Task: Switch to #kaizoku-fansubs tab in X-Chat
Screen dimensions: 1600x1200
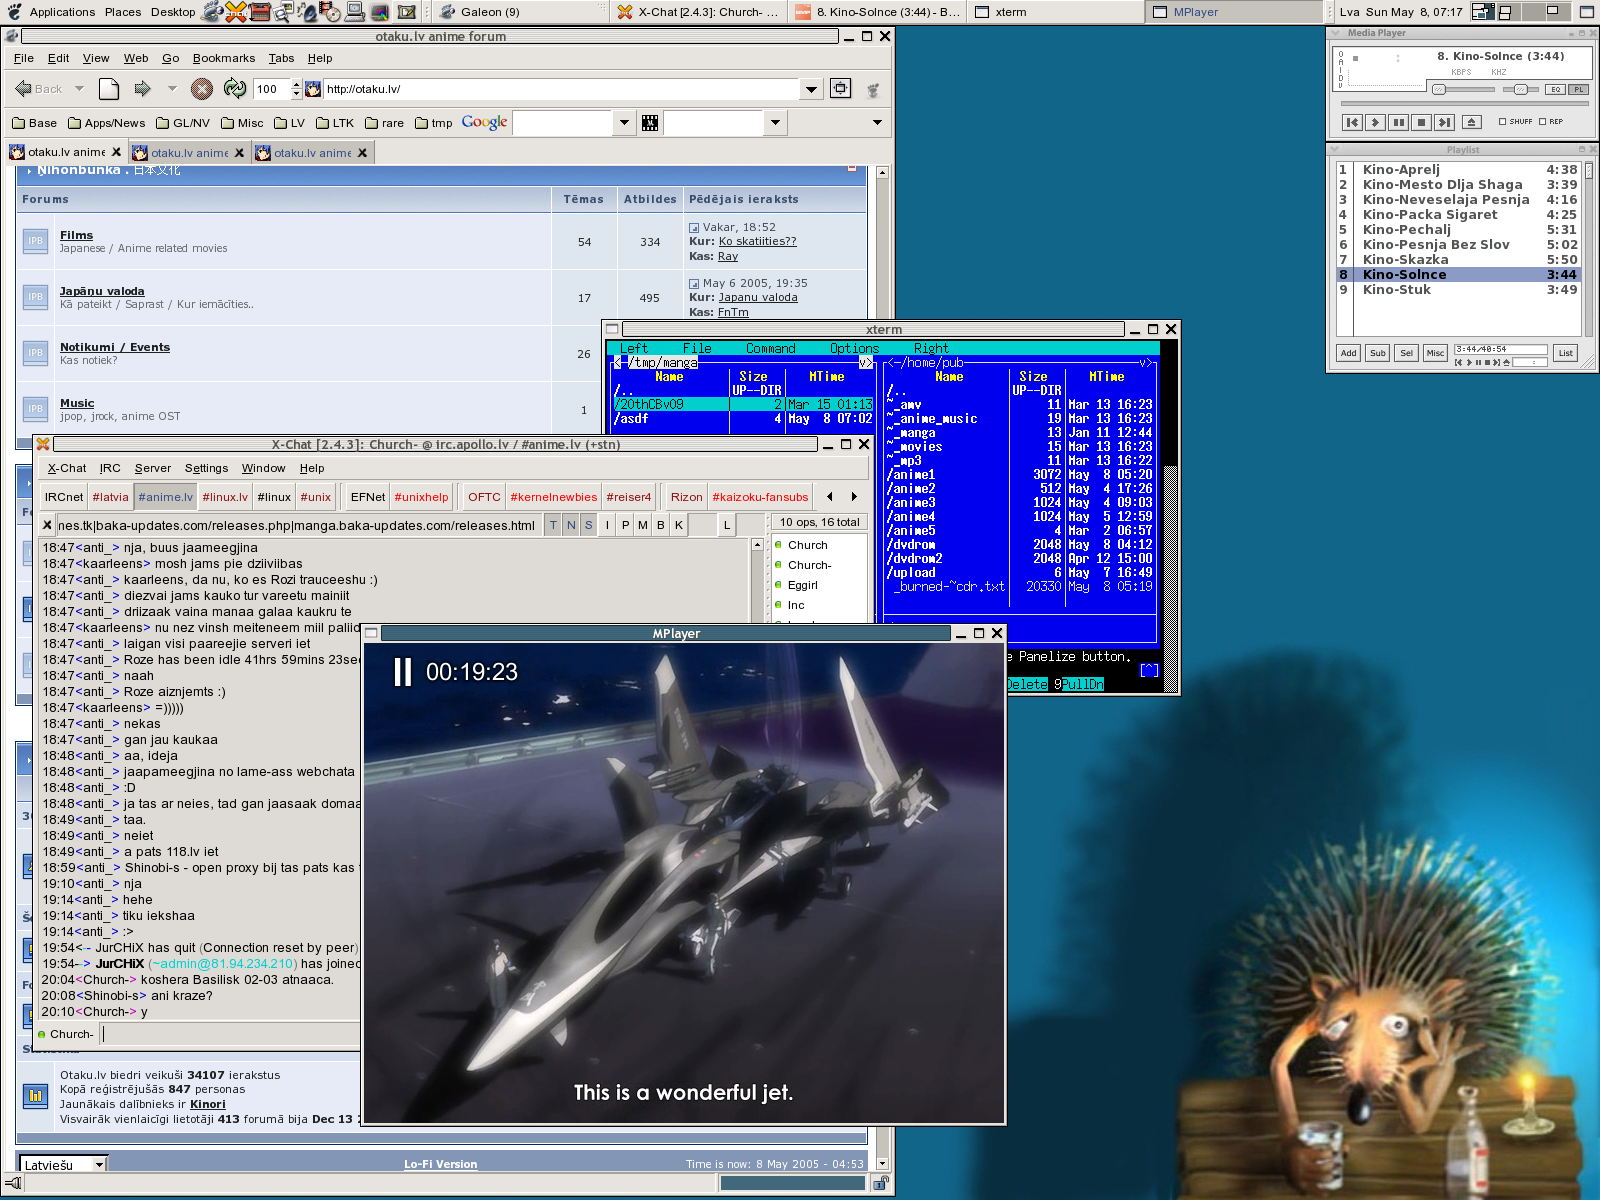Action: [x=760, y=497]
